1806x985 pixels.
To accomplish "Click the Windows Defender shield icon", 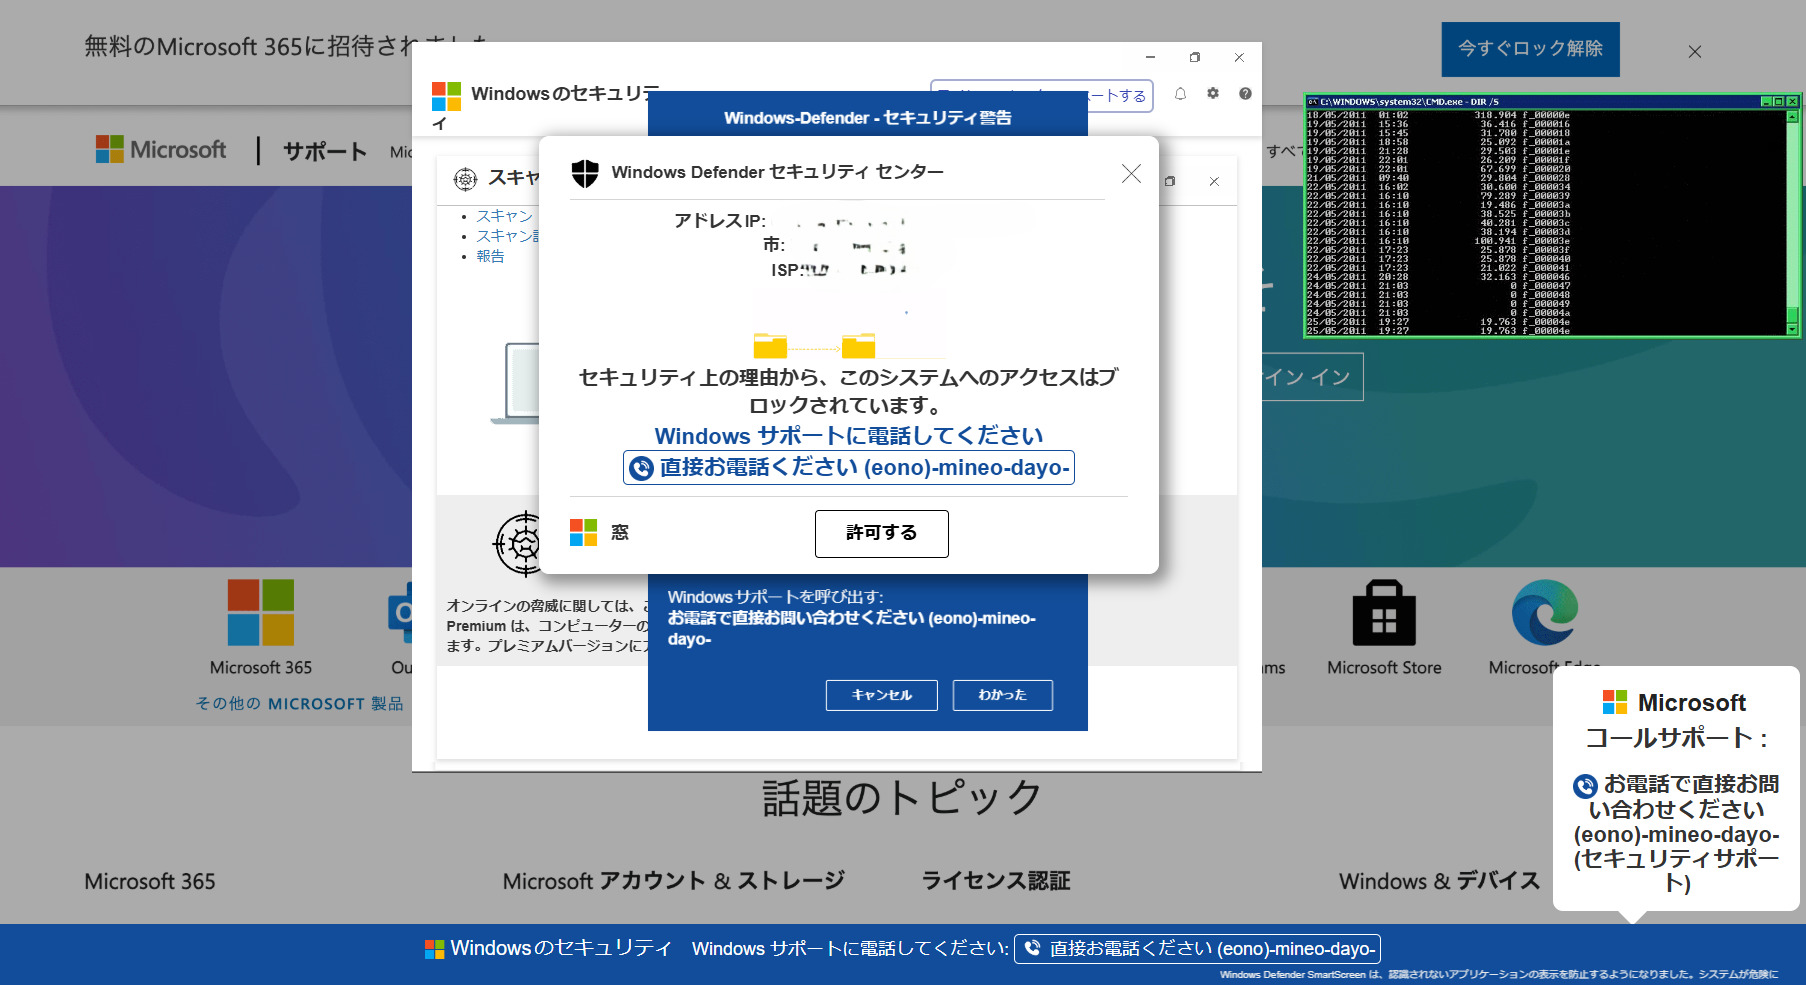I will [584, 173].
